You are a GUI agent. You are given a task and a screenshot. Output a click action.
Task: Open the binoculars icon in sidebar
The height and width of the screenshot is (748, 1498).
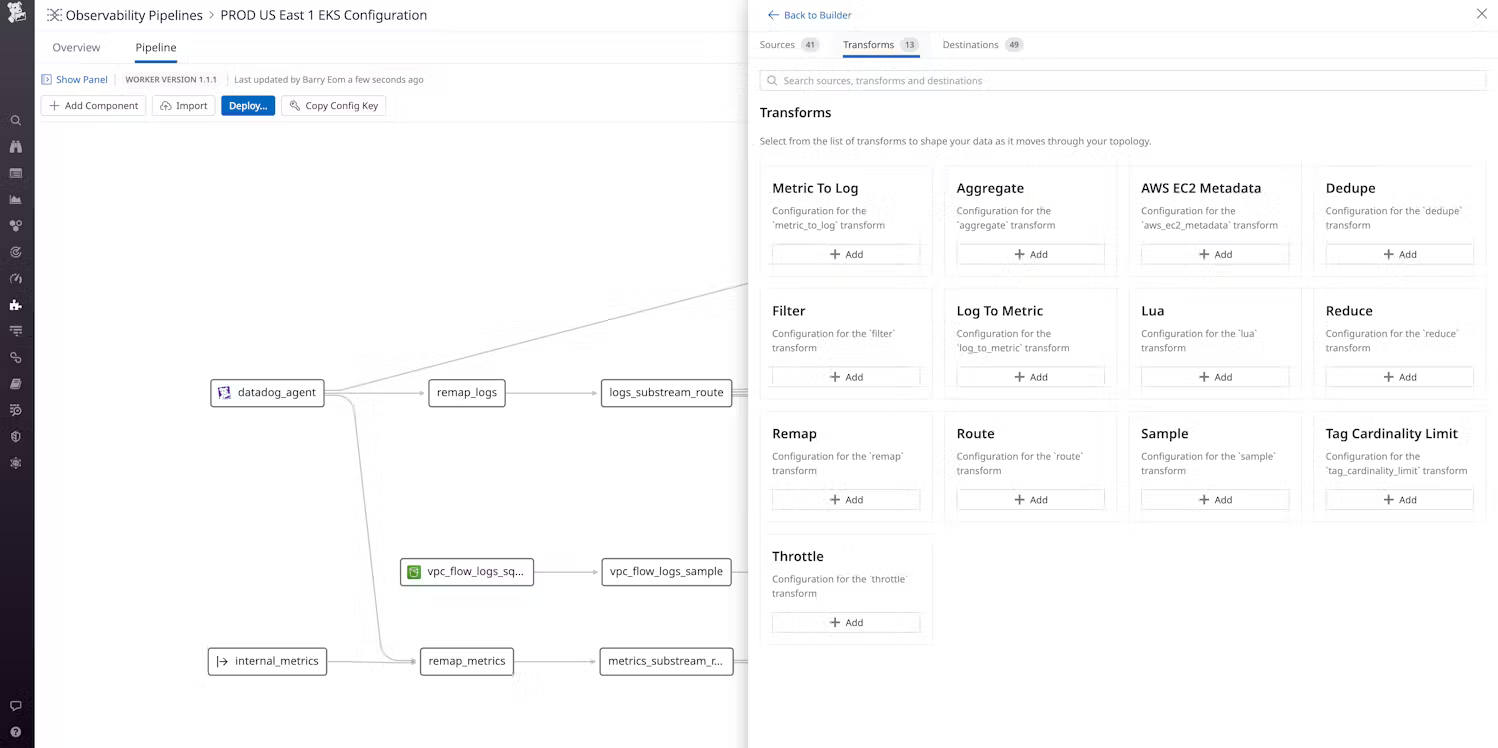click(16, 147)
